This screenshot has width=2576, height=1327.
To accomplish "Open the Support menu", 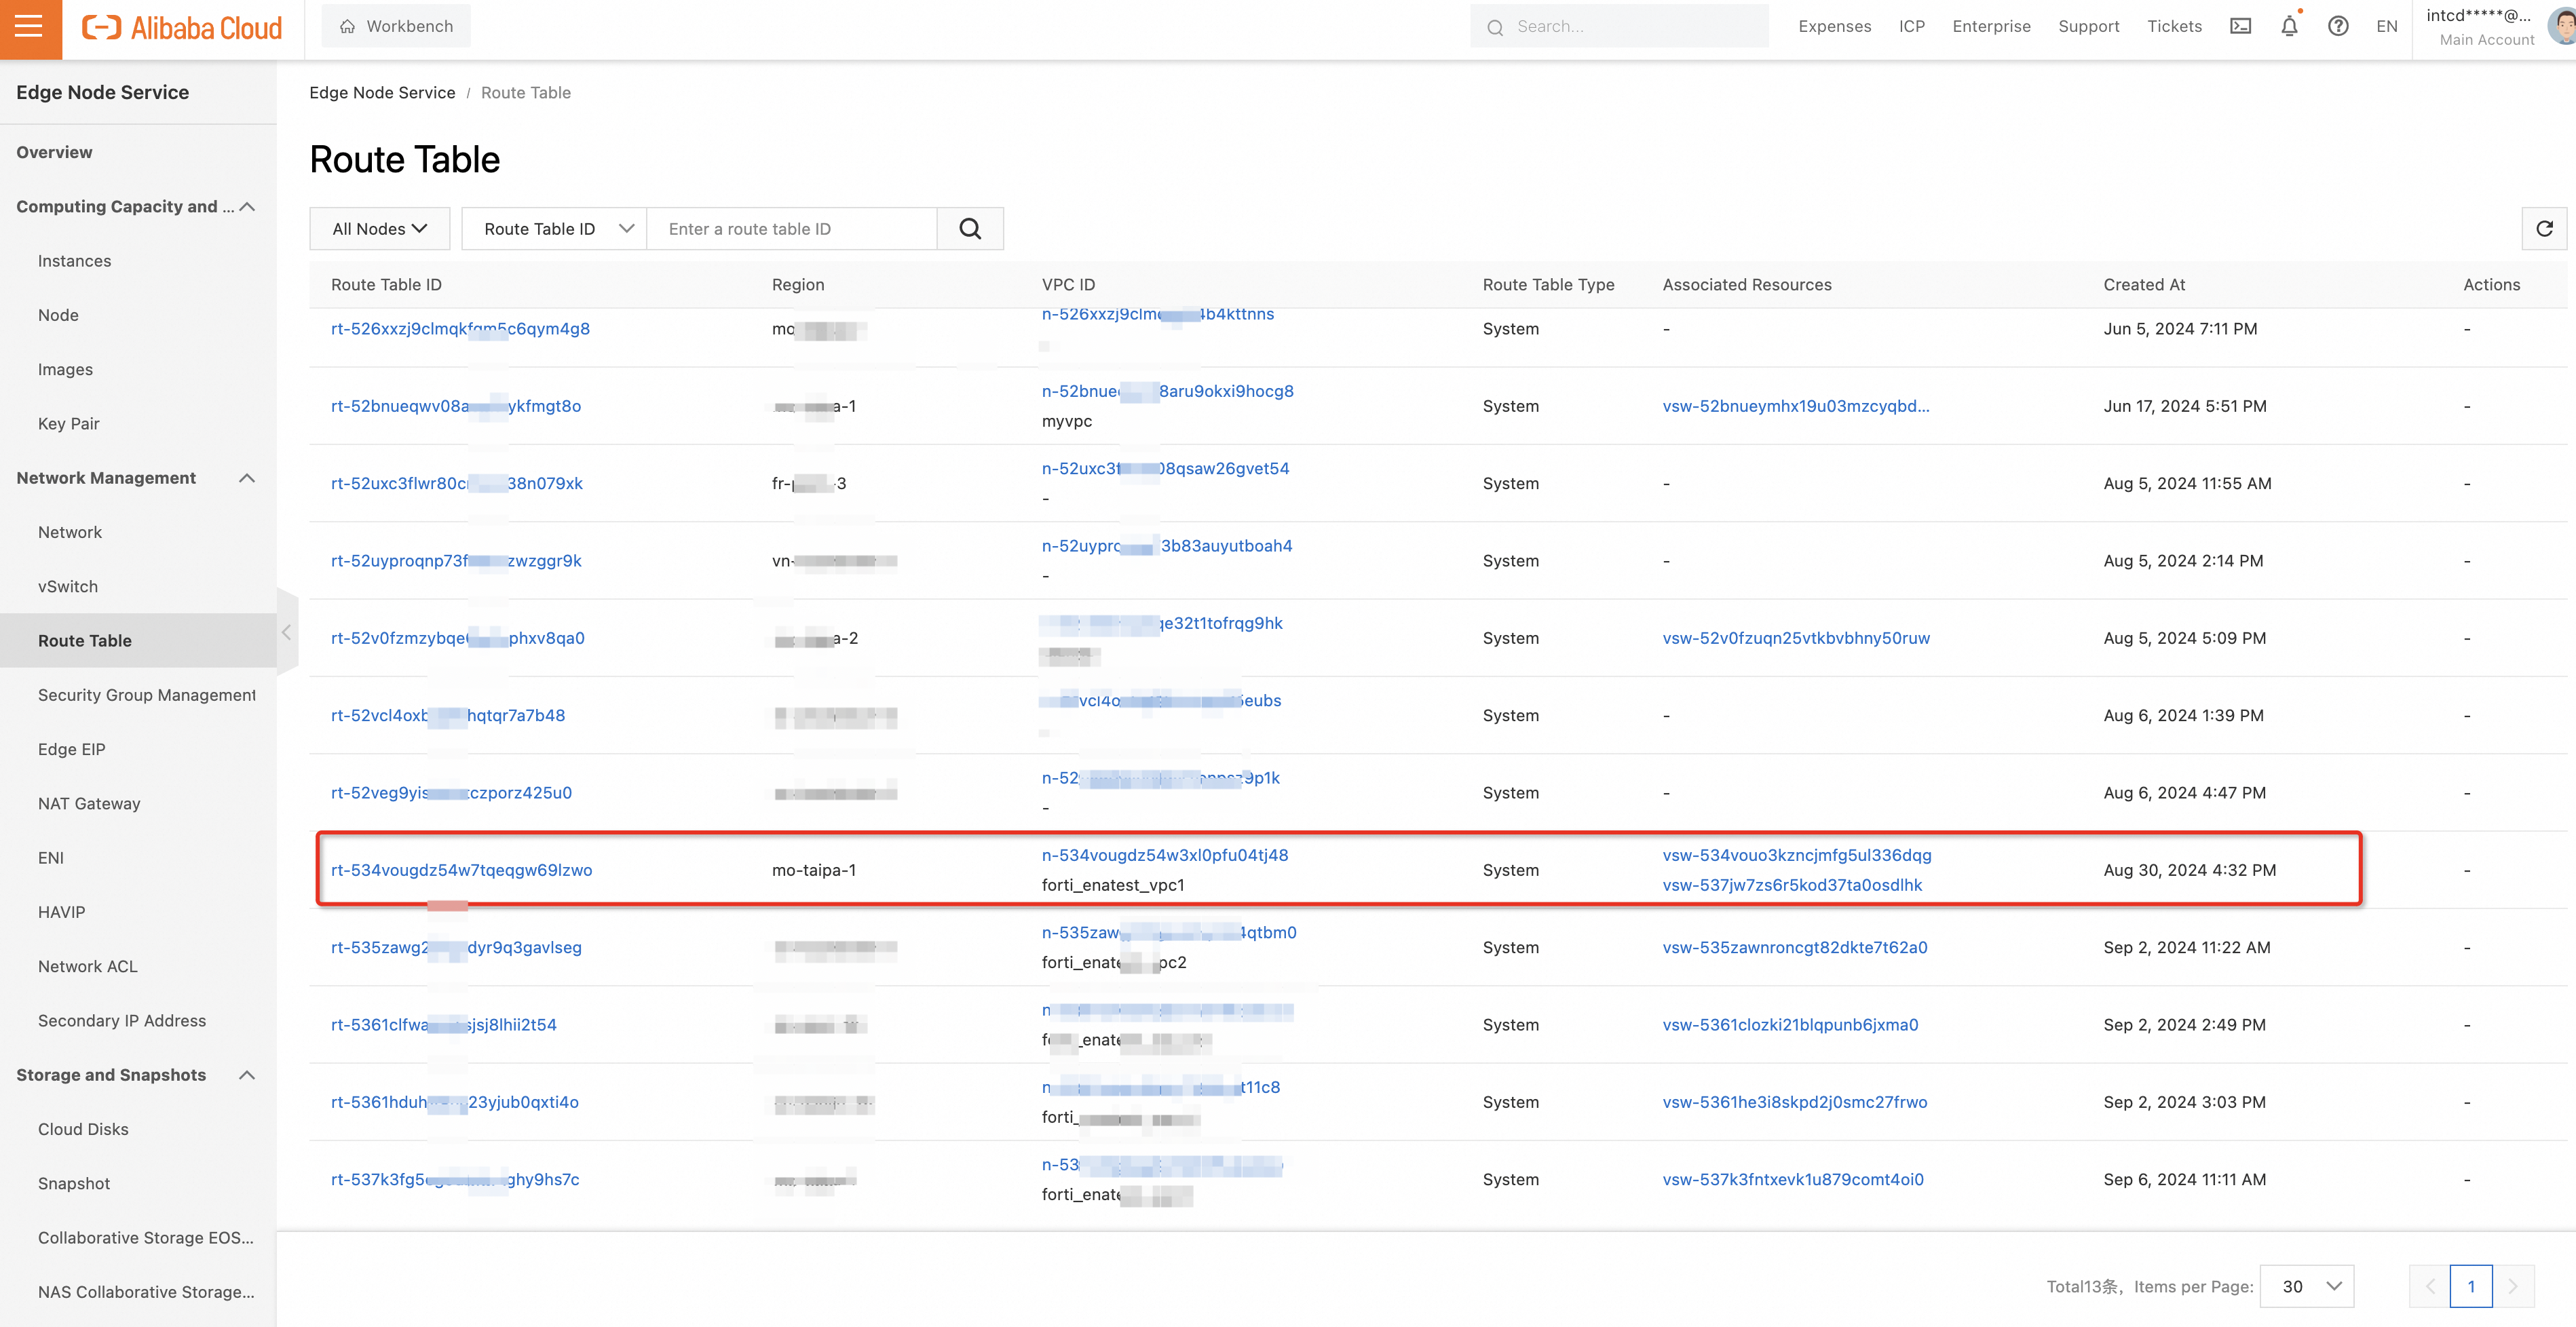I will (x=2088, y=27).
